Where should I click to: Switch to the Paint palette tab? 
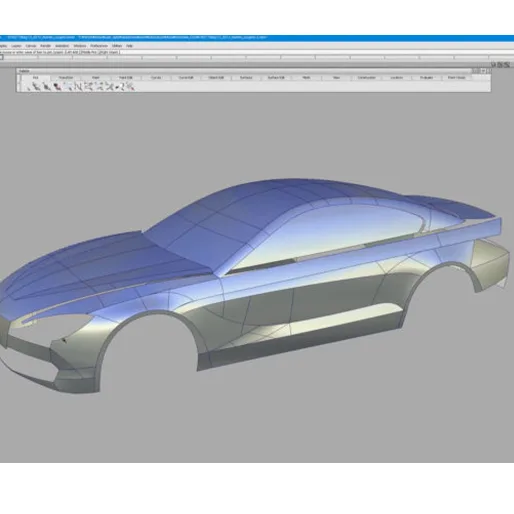(x=96, y=77)
